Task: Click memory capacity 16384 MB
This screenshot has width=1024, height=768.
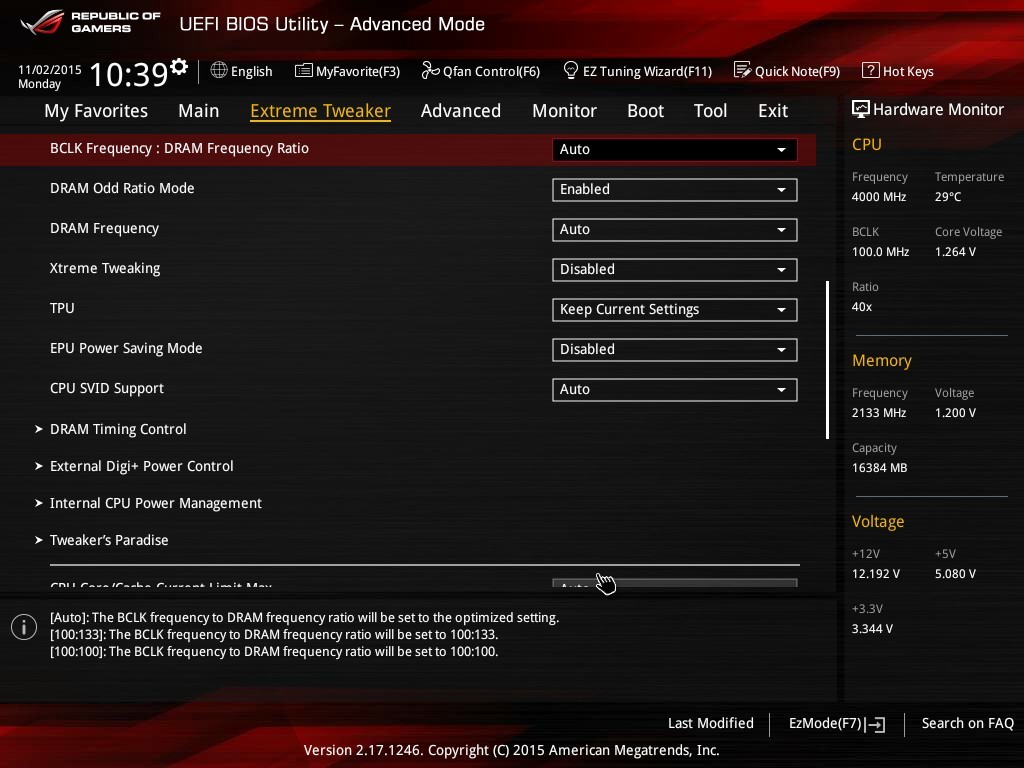Action: [879, 468]
